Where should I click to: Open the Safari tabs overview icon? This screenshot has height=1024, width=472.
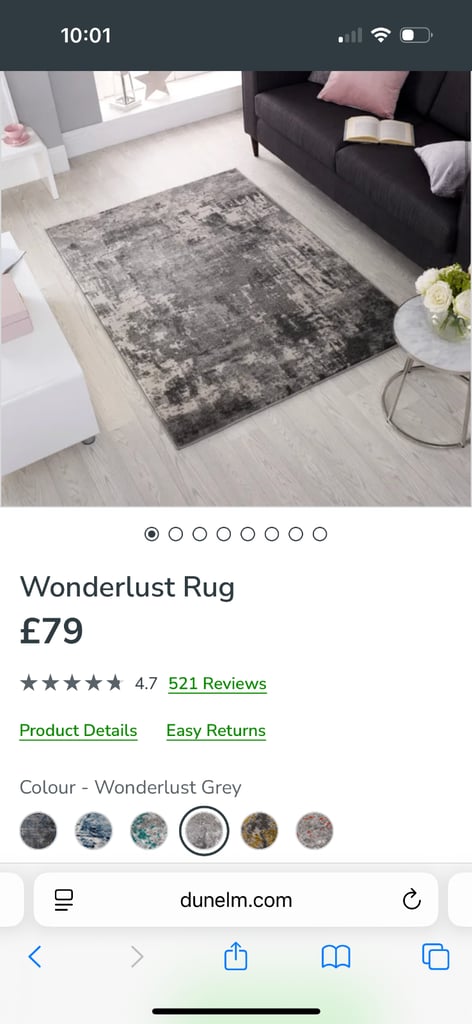pos(435,957)
